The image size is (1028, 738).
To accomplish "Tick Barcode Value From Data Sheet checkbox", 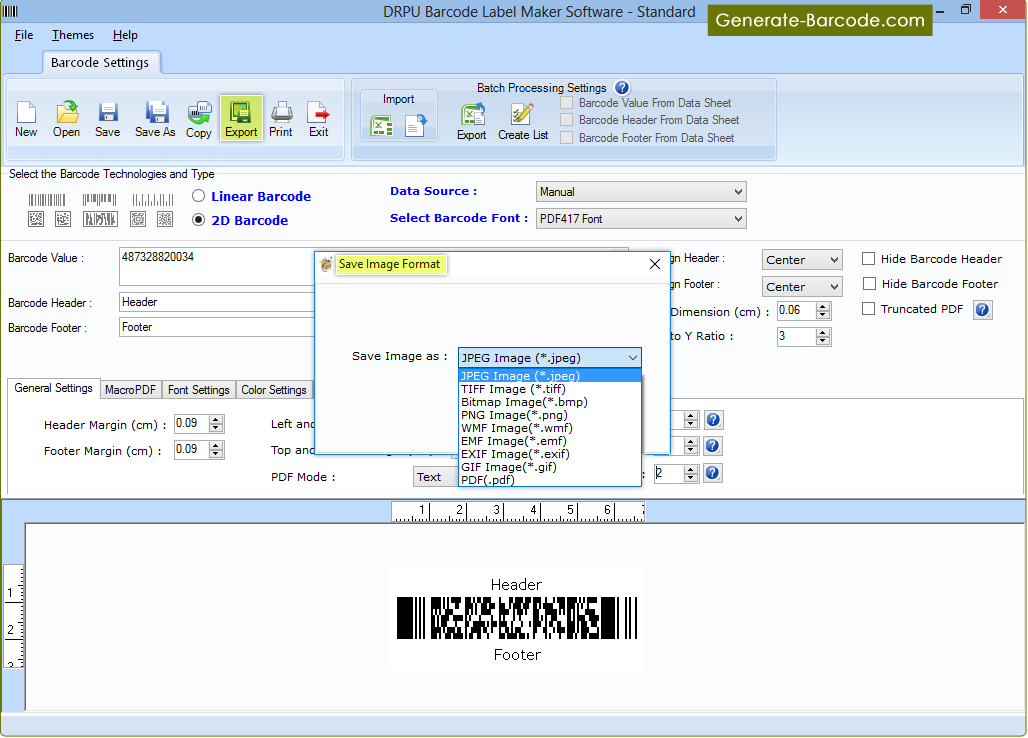I will click(566, 103).
